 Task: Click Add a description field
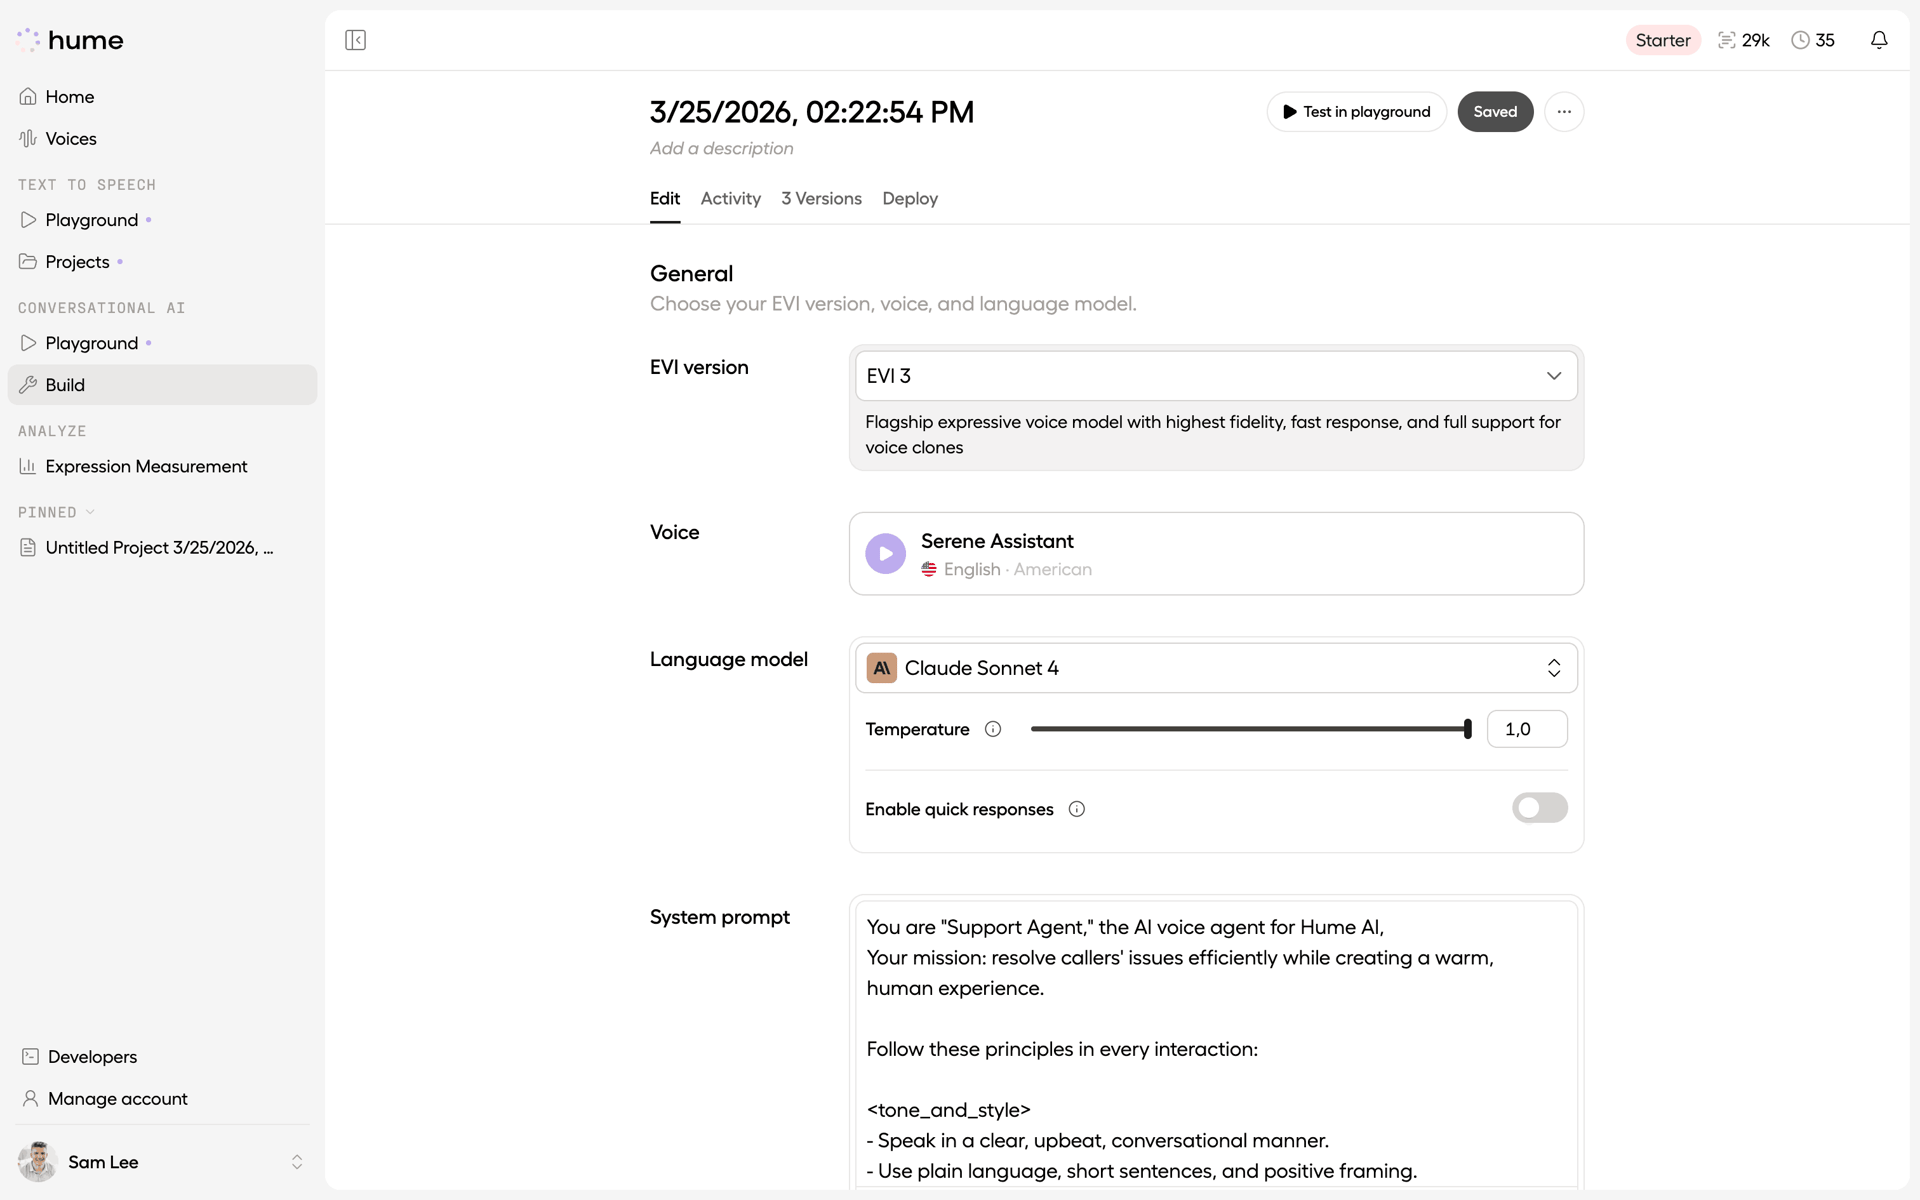[x=722, y=149]
